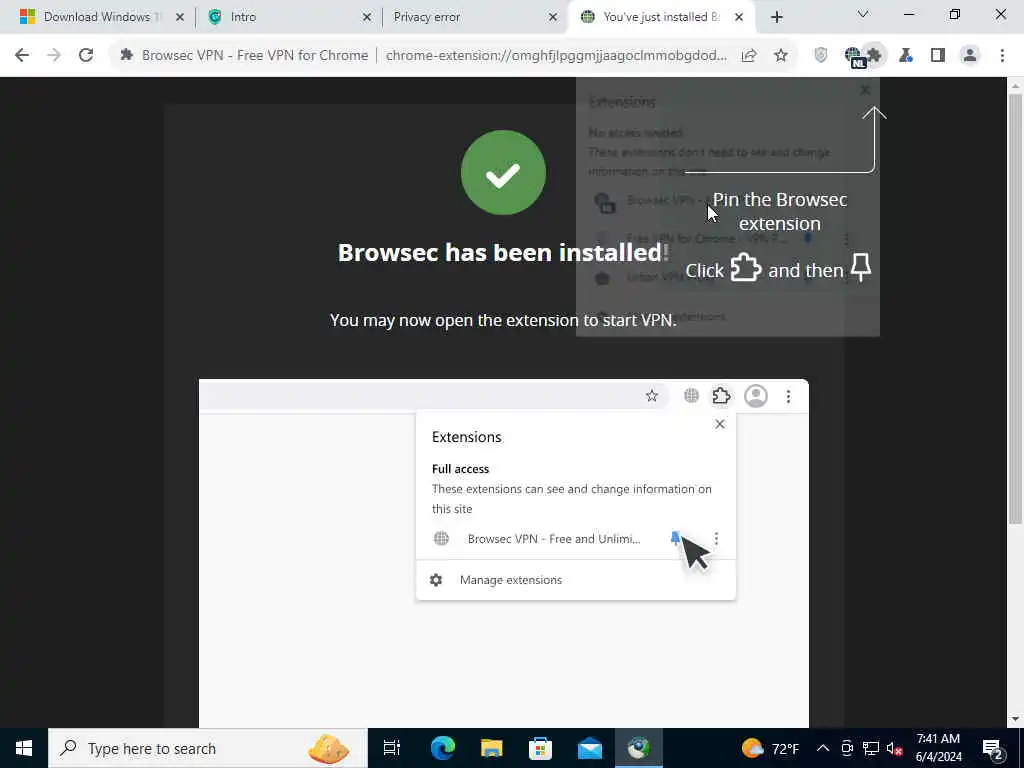This screenshot has width=1024, height=768.
Task: Open the Chrome profile avatar
Action: click(970, 56)
